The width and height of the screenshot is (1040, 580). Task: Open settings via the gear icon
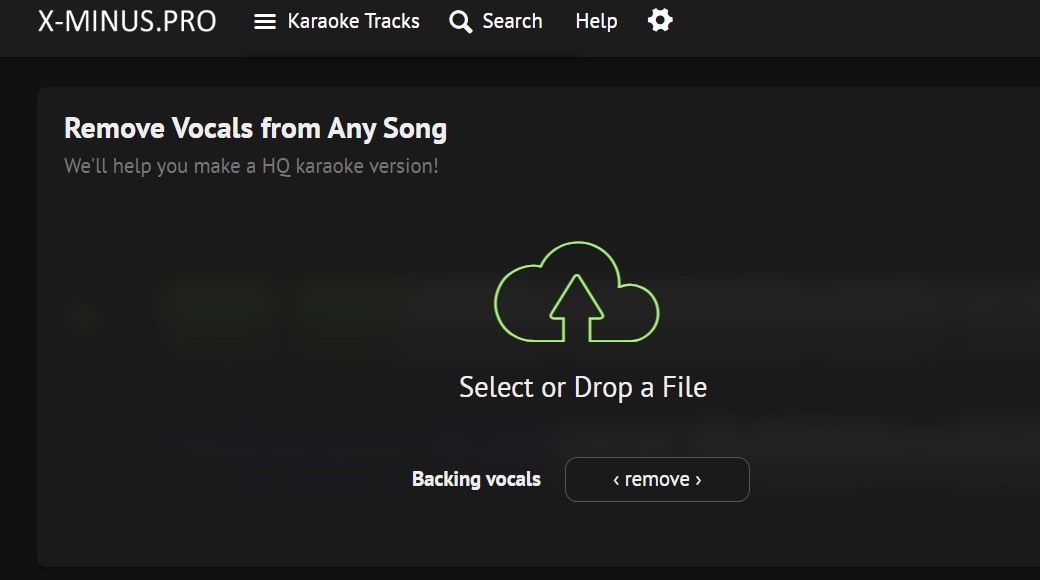tap(660, 21)
